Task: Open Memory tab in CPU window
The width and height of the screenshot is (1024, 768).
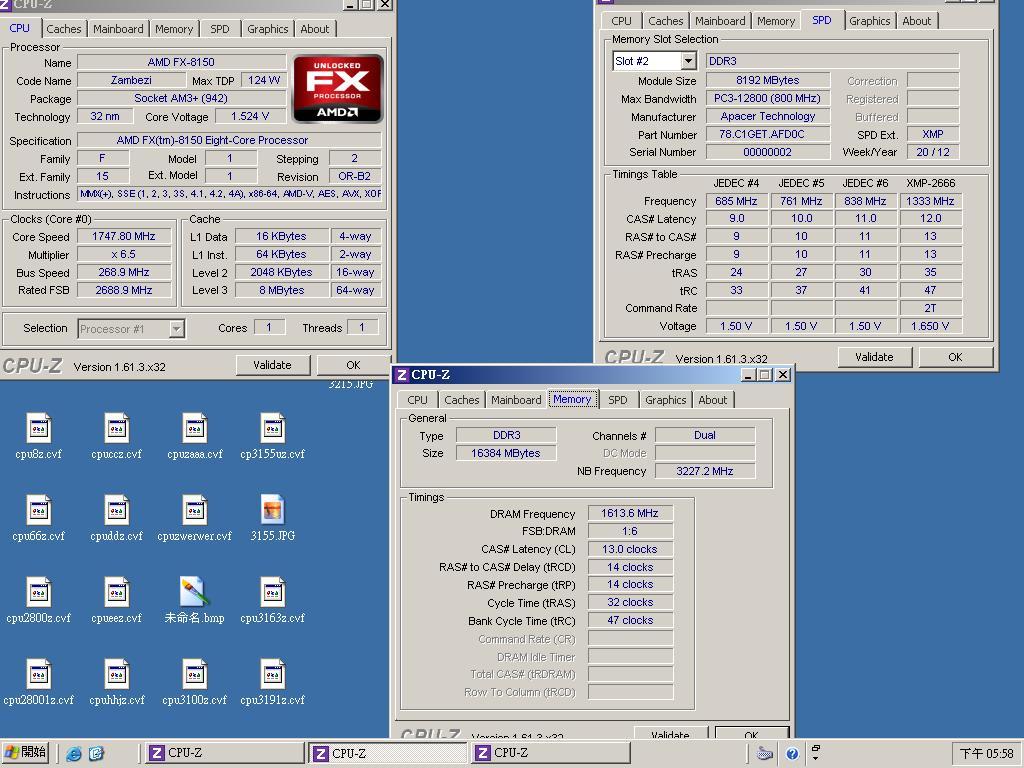Action: pos(174,29)
